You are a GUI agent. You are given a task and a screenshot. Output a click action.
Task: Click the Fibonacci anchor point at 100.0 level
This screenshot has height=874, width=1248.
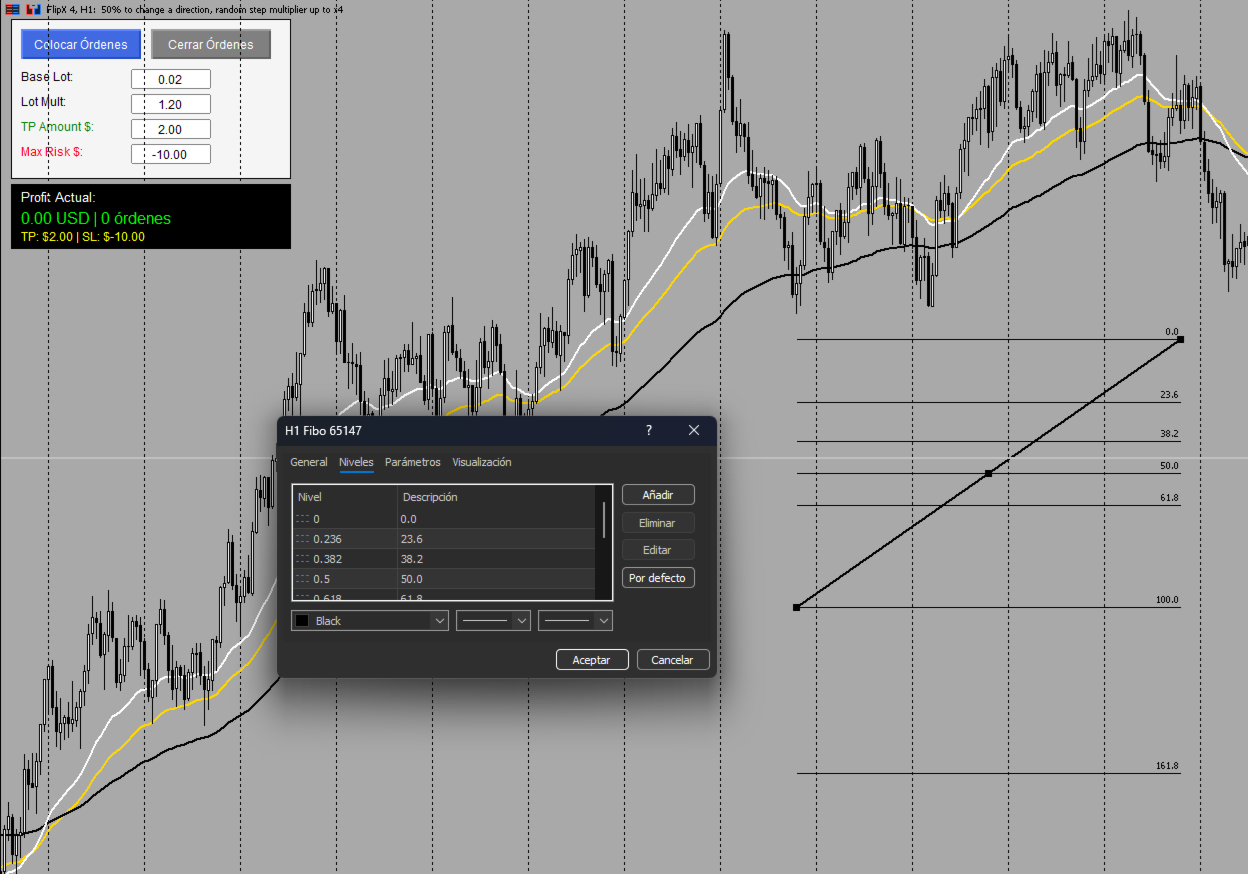[x=797, y=607]
